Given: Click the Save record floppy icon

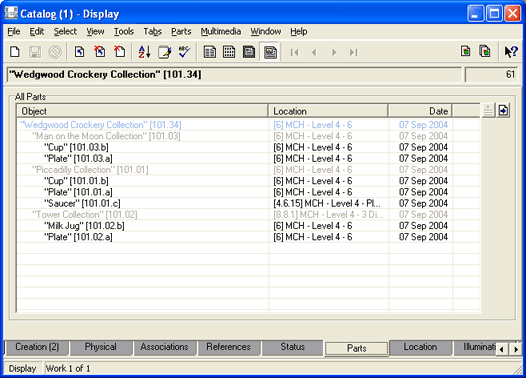Looking at the screenshot, I should coord(35,52).
